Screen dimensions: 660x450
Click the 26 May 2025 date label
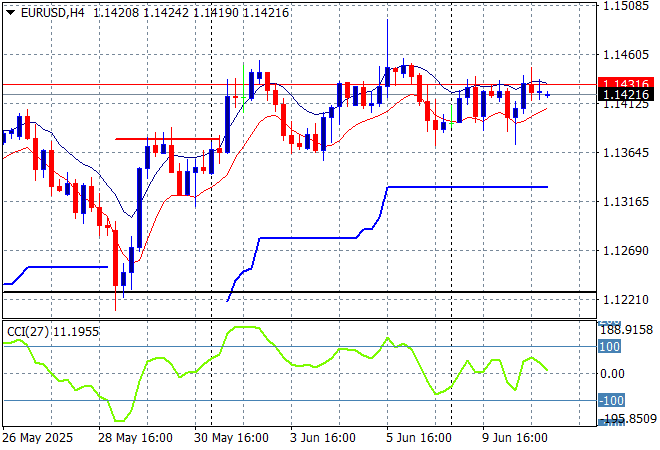(37, 438)
